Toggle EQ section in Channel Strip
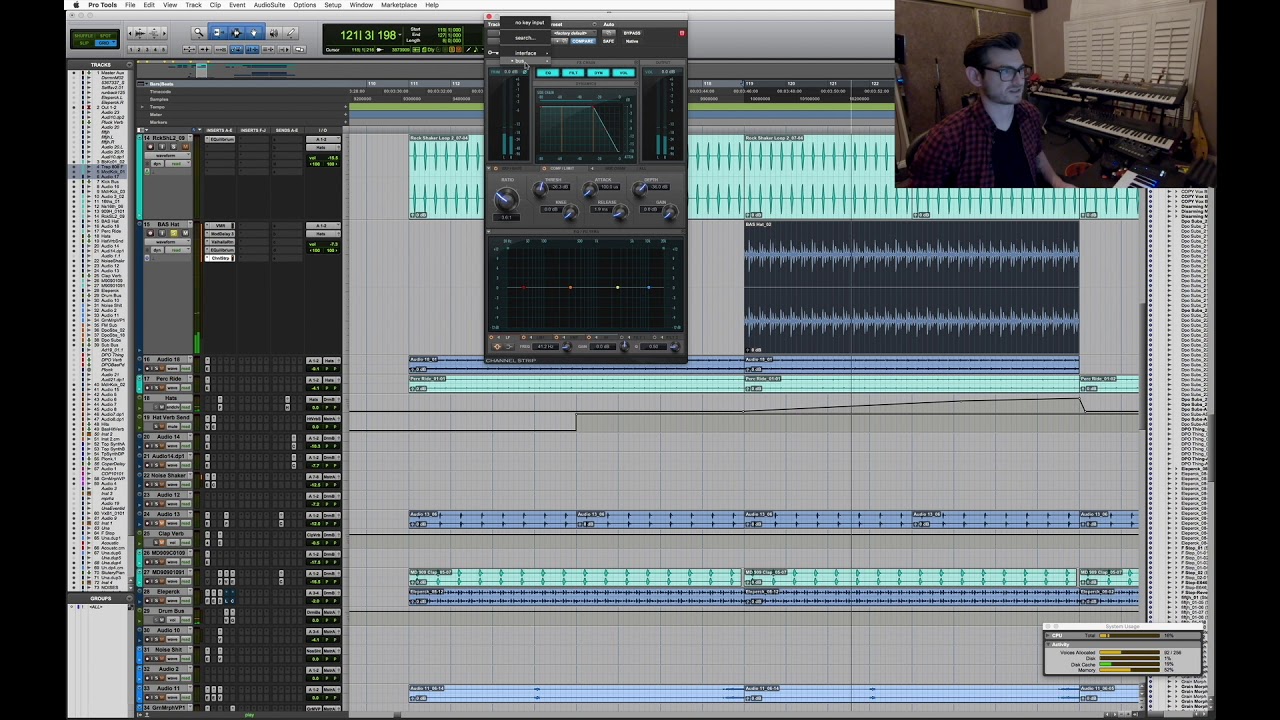The height and width of the screenshot is (720, 1280). (x=548, y=73)
